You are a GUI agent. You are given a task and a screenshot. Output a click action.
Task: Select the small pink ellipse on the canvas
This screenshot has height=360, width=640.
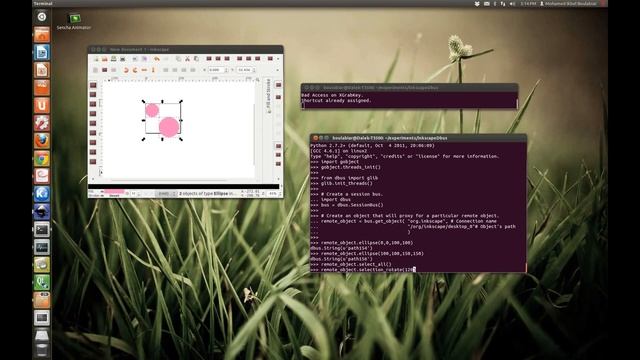pos(152,110)
